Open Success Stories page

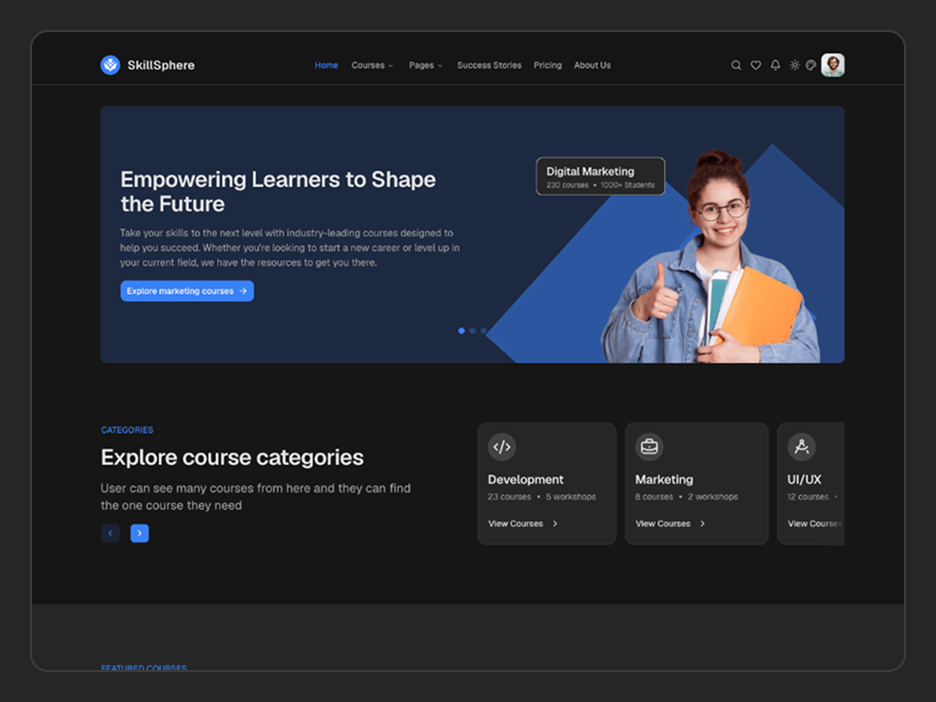489,65
